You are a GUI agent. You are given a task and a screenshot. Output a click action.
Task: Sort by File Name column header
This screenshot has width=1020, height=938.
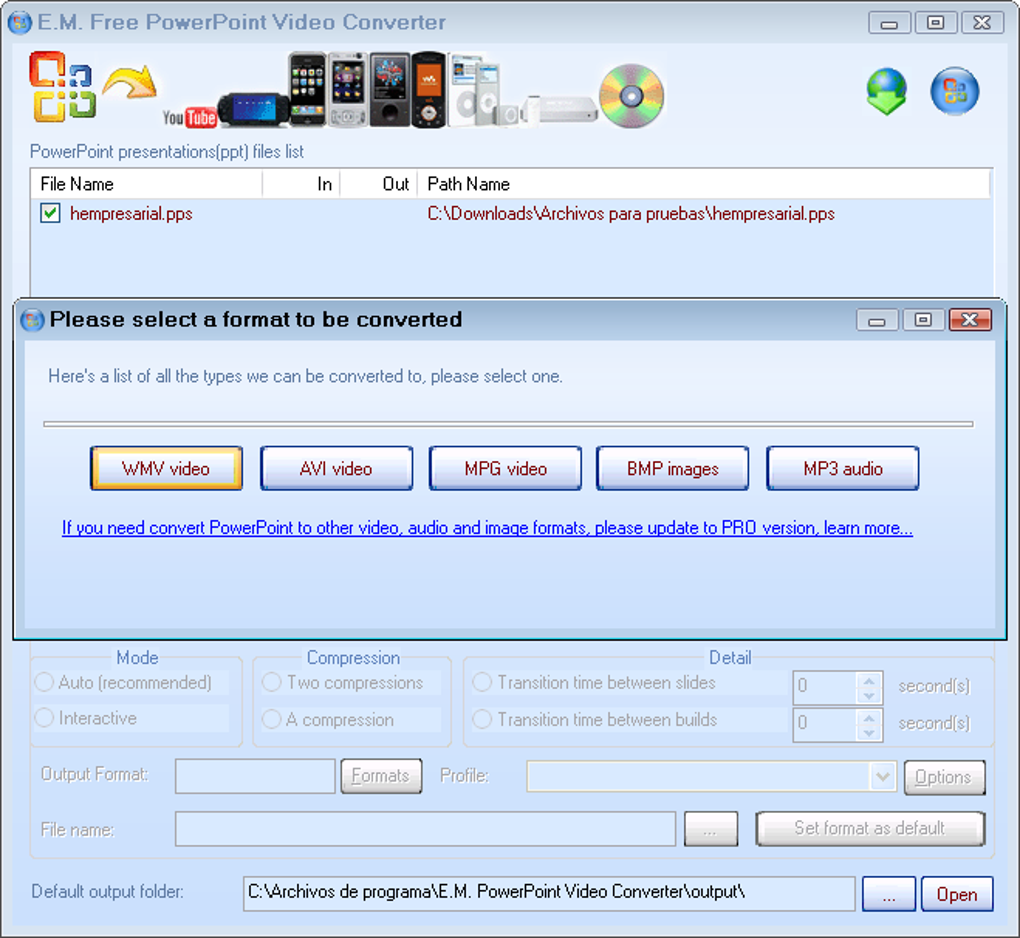click(146, 184)
